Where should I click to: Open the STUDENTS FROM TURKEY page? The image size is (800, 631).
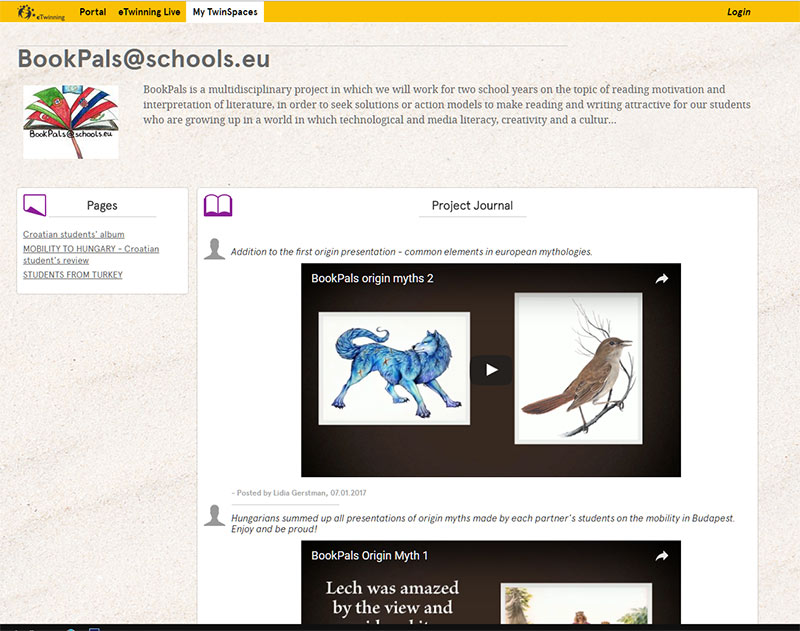73,274
